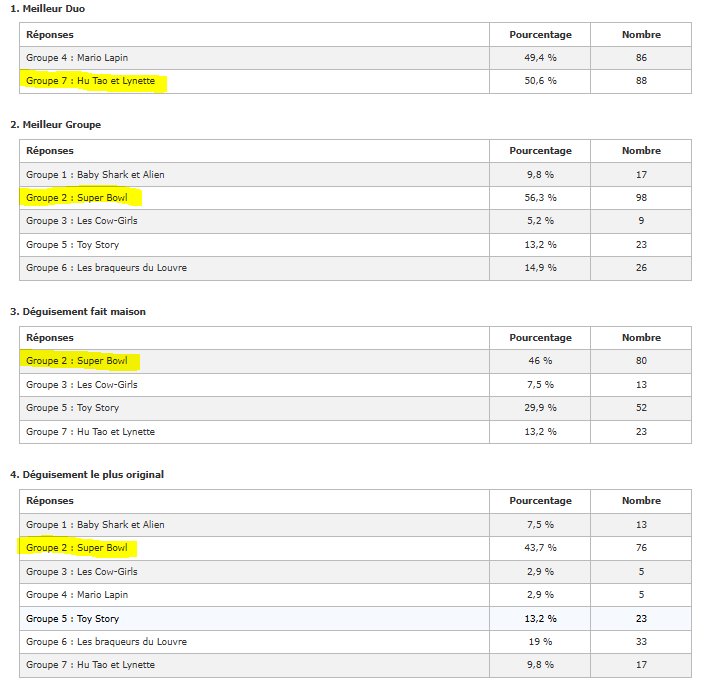Click 'Nombre' column header in Meilleur Duo table
Screen dimensions: 709x690
(x=641, y=35)
